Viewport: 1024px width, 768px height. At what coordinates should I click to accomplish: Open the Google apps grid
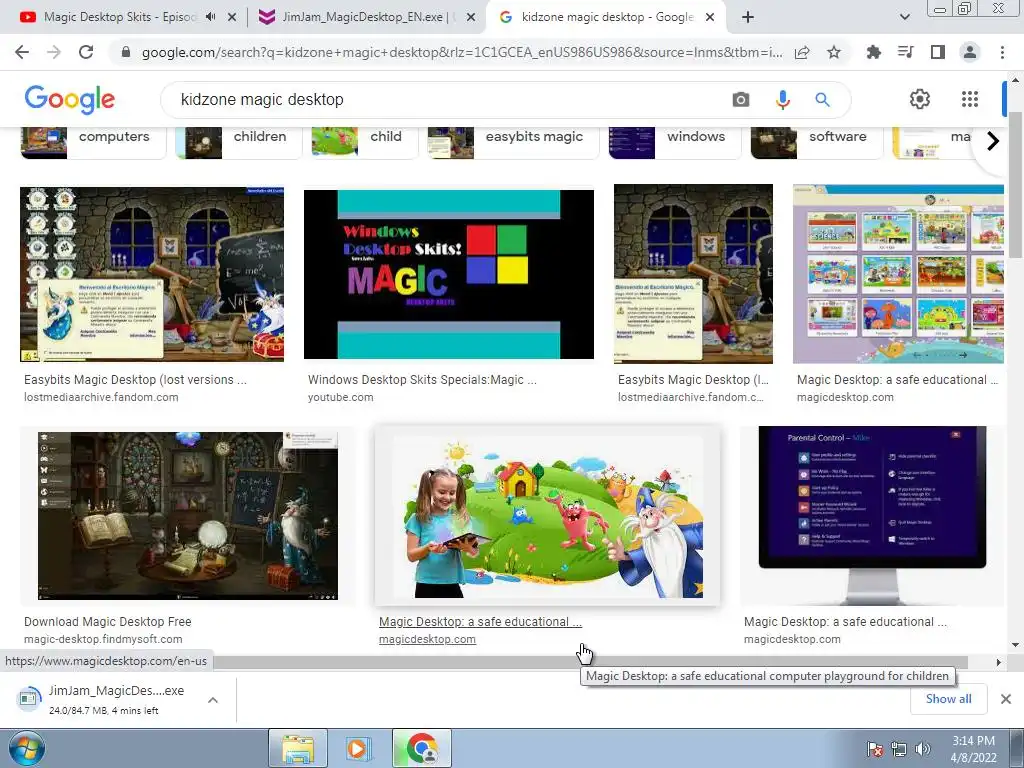click(x=970, y=99)
